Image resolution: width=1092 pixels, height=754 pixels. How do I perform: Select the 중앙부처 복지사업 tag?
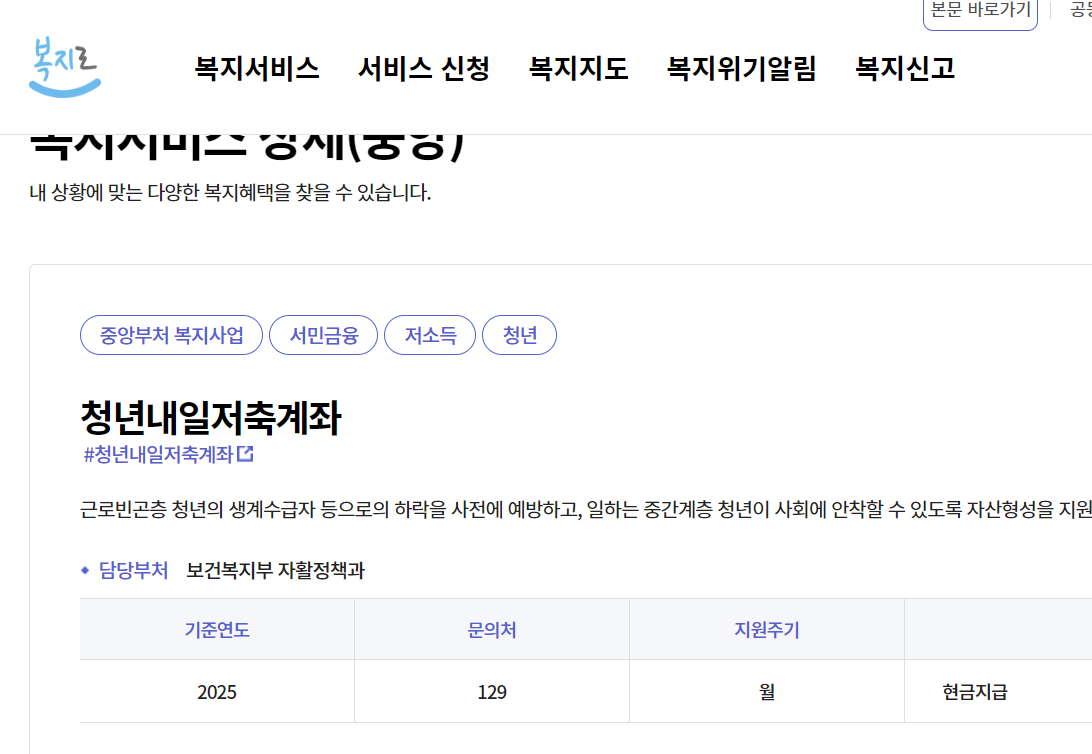pos(171,335)
